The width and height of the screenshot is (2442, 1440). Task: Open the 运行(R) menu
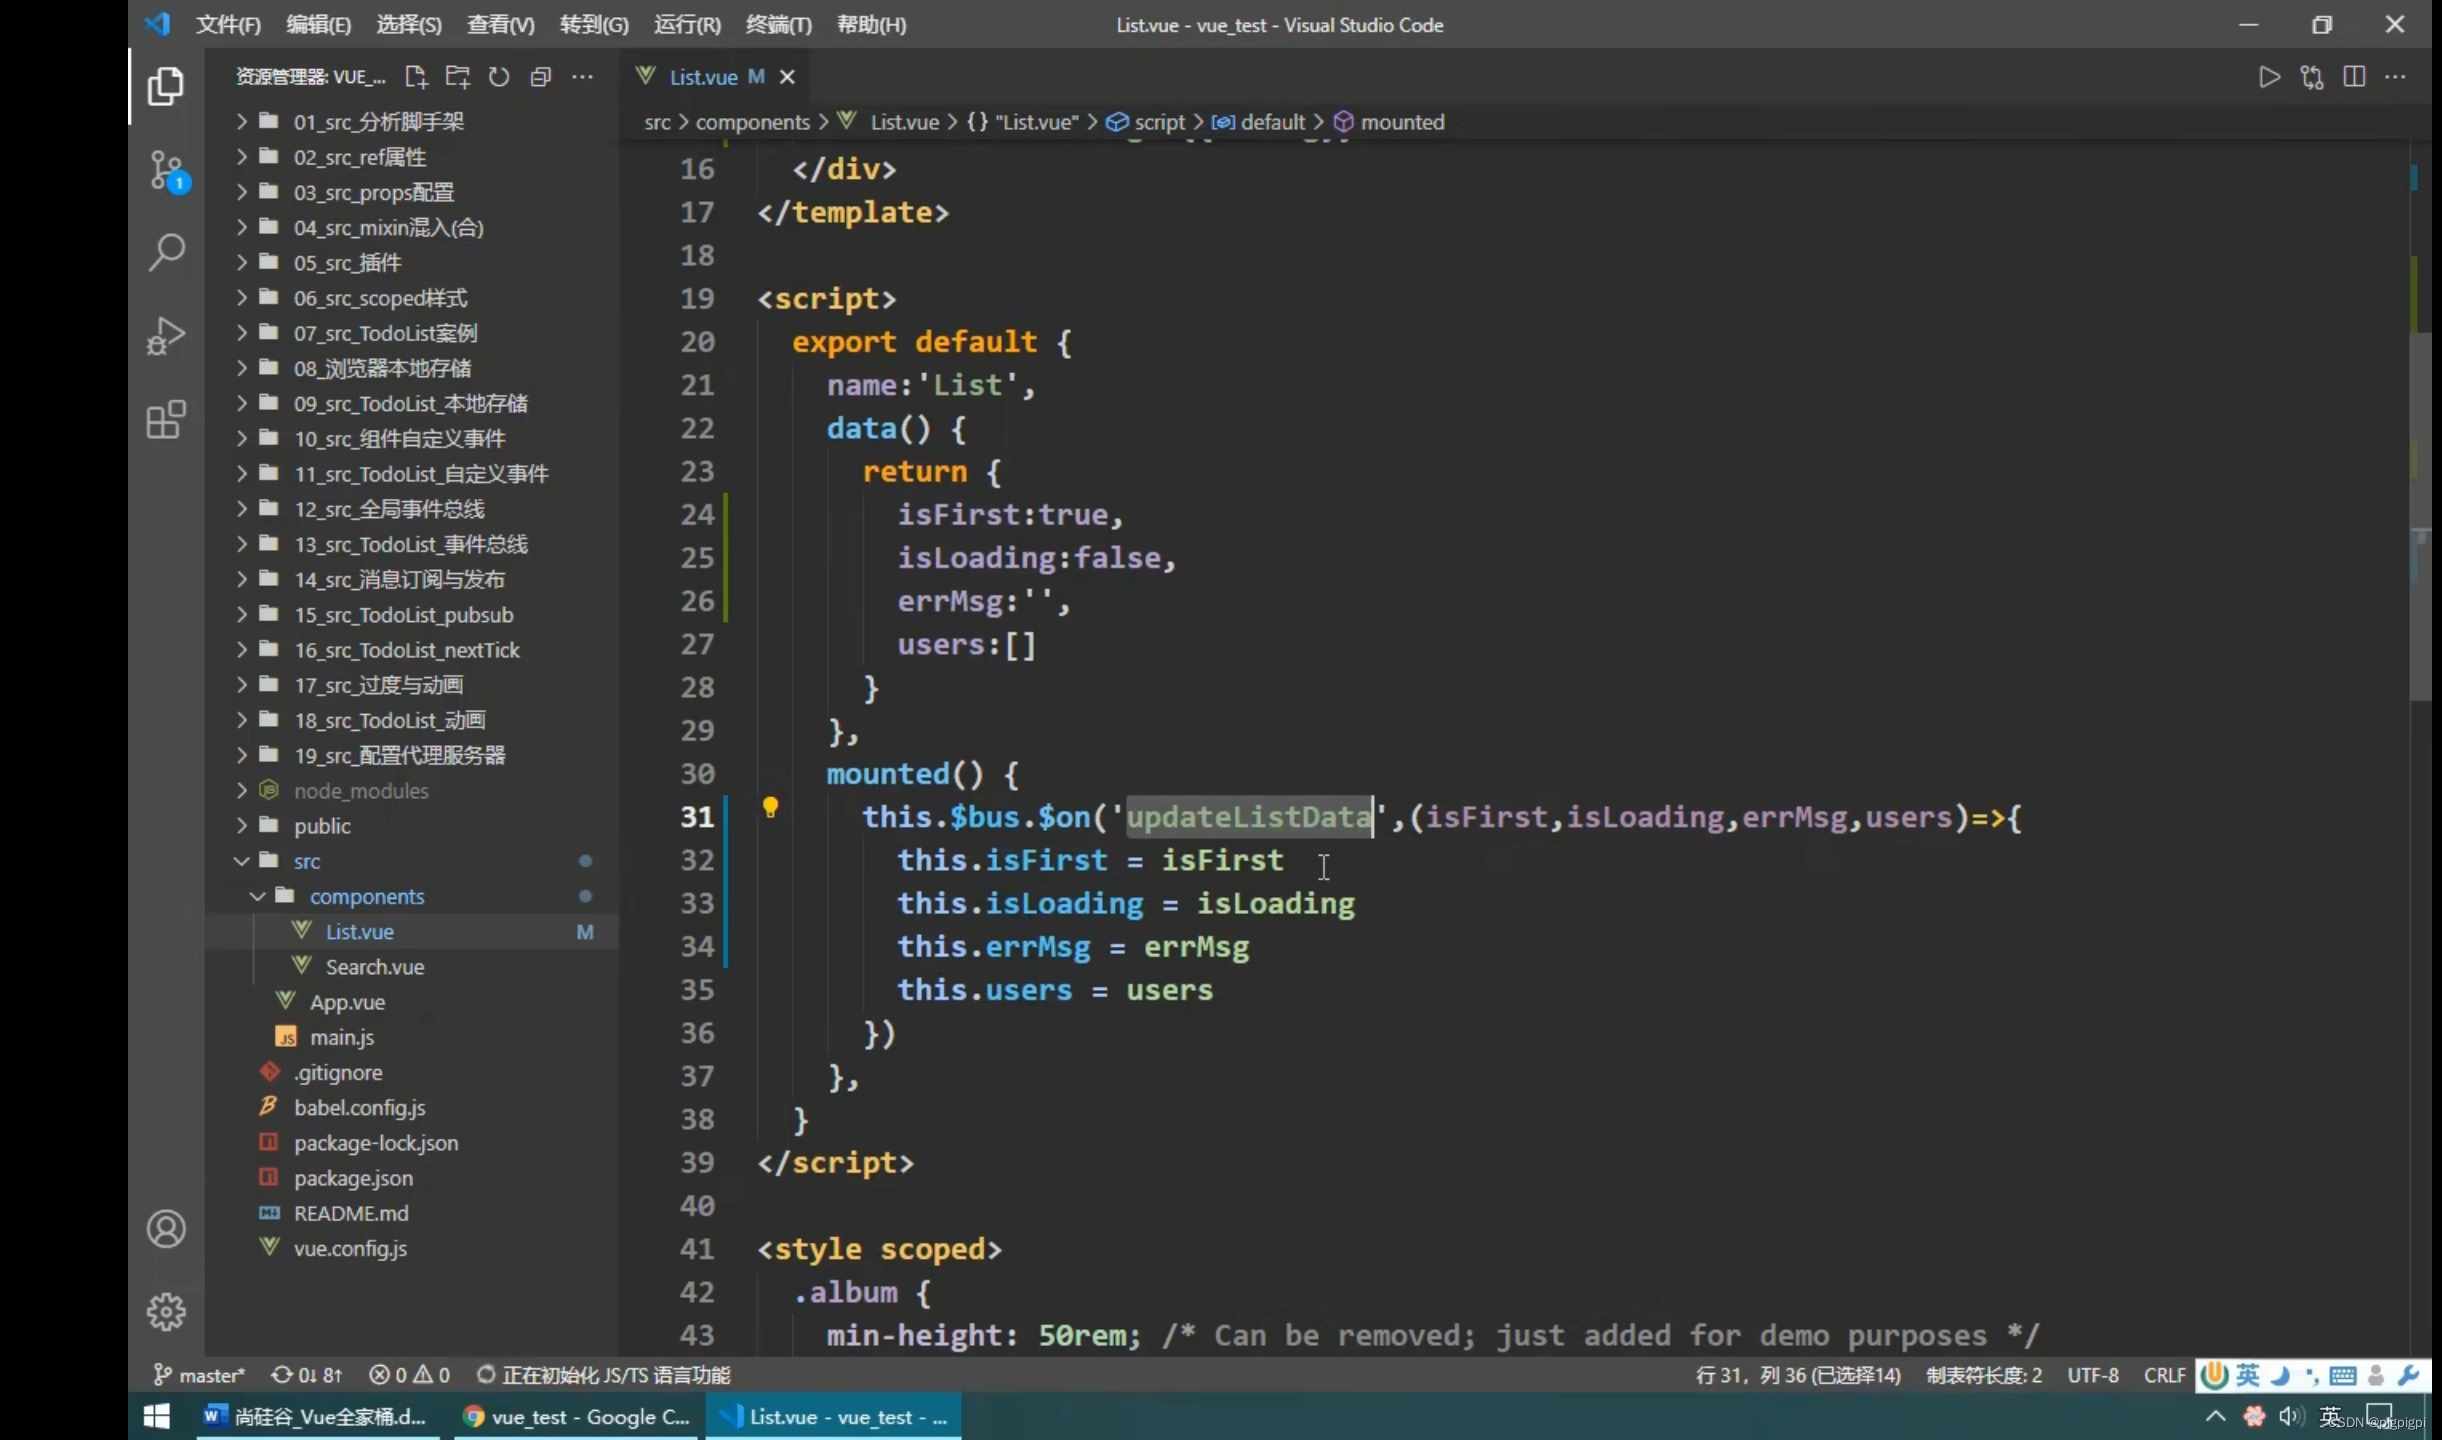pos(687,25)
